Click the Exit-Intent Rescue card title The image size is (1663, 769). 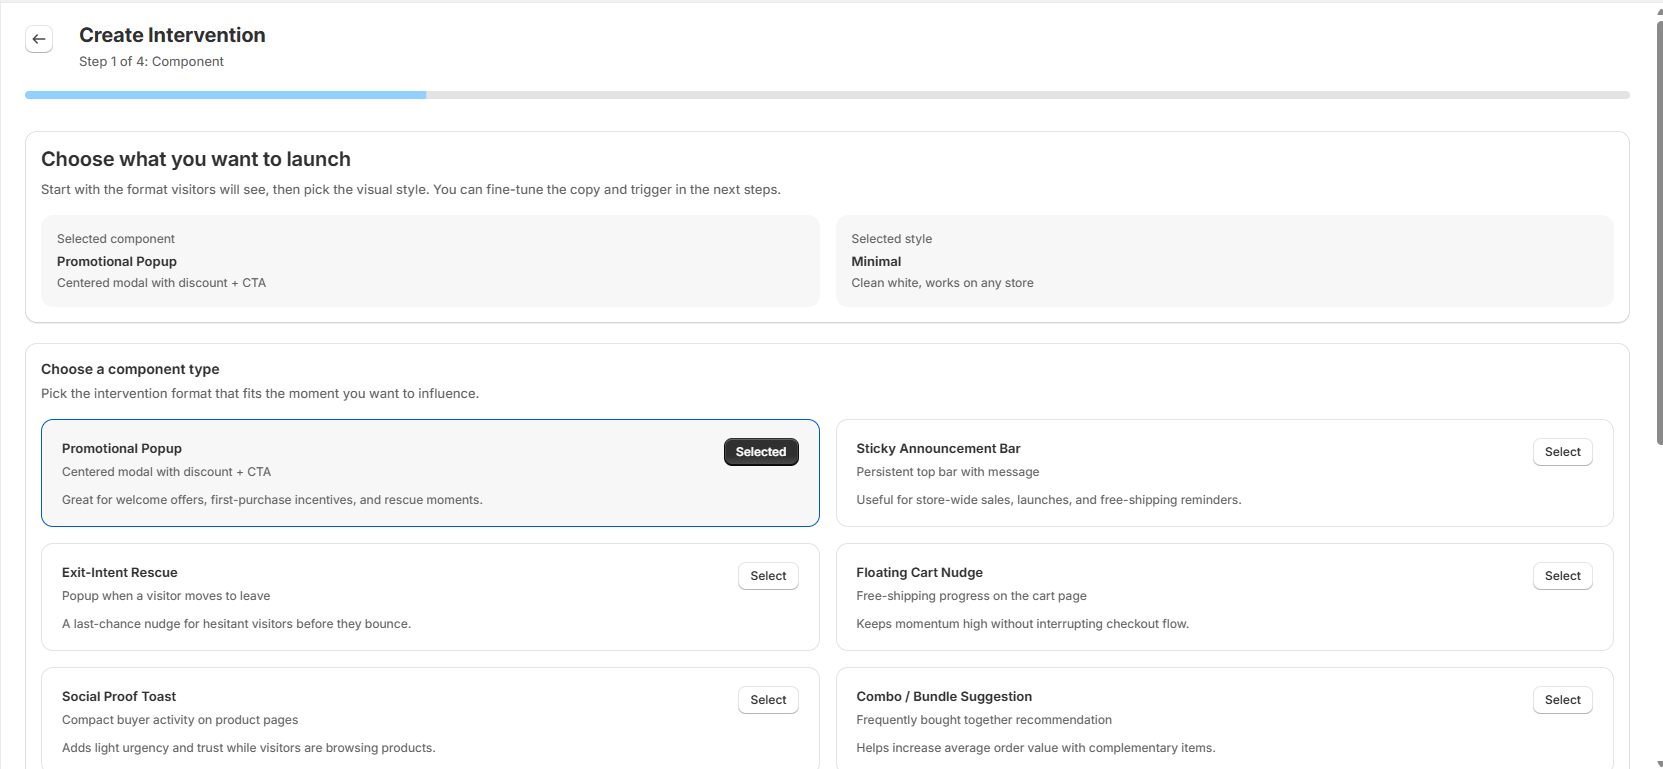point(119,573)
